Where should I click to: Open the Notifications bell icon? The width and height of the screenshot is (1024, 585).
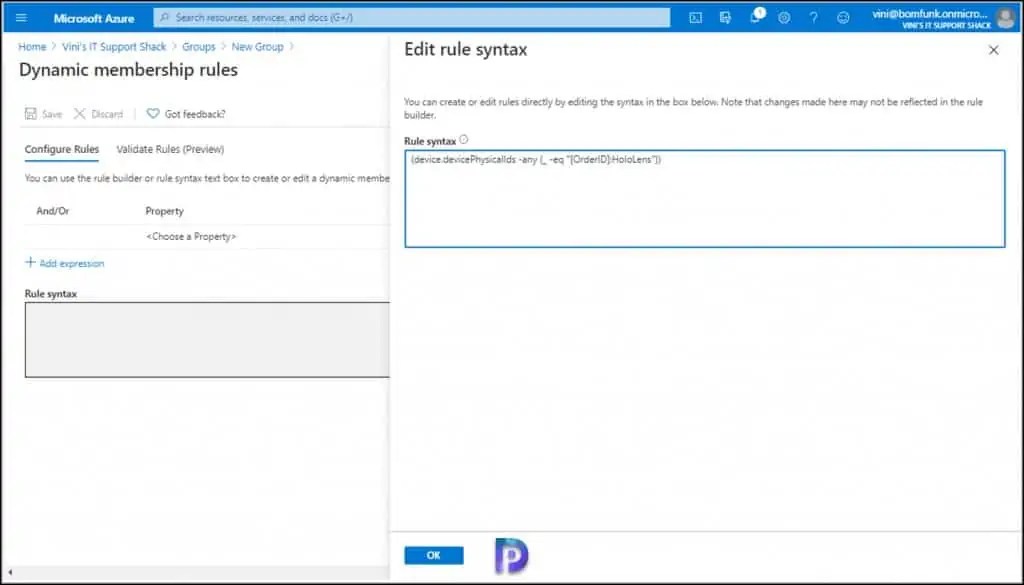754,17
